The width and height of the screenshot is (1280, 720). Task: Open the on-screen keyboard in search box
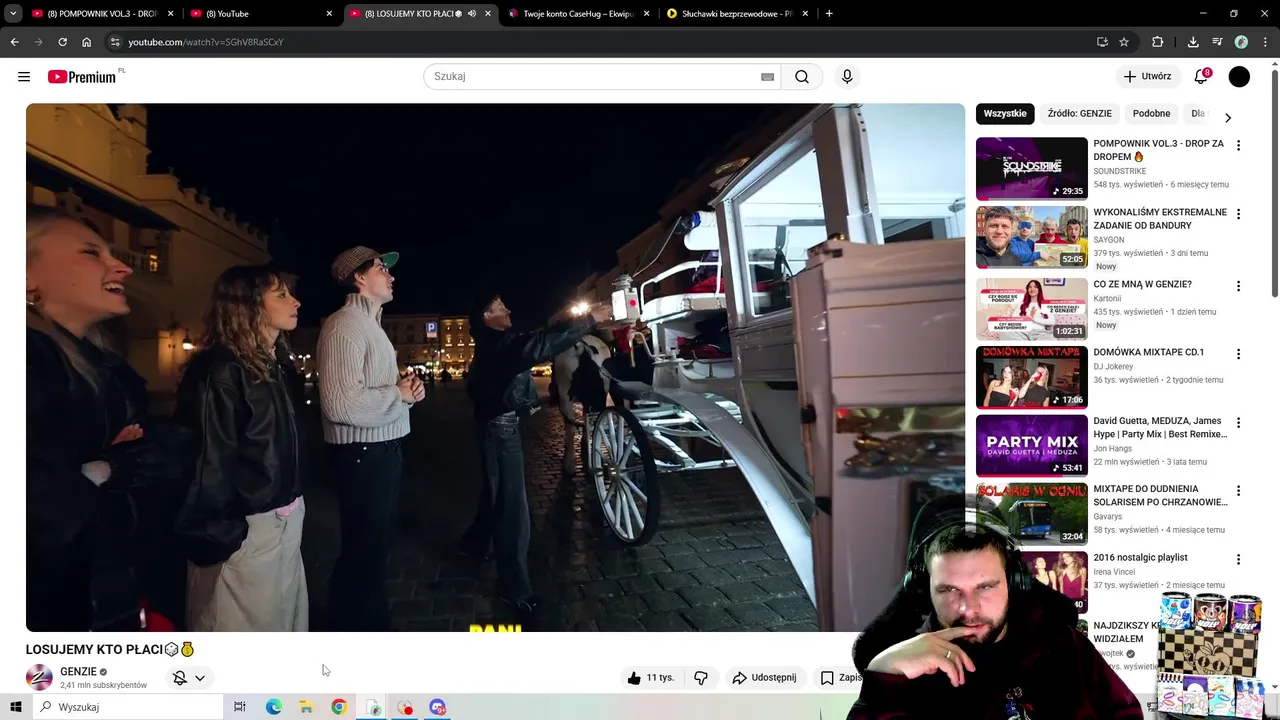[x=767, y=77]
